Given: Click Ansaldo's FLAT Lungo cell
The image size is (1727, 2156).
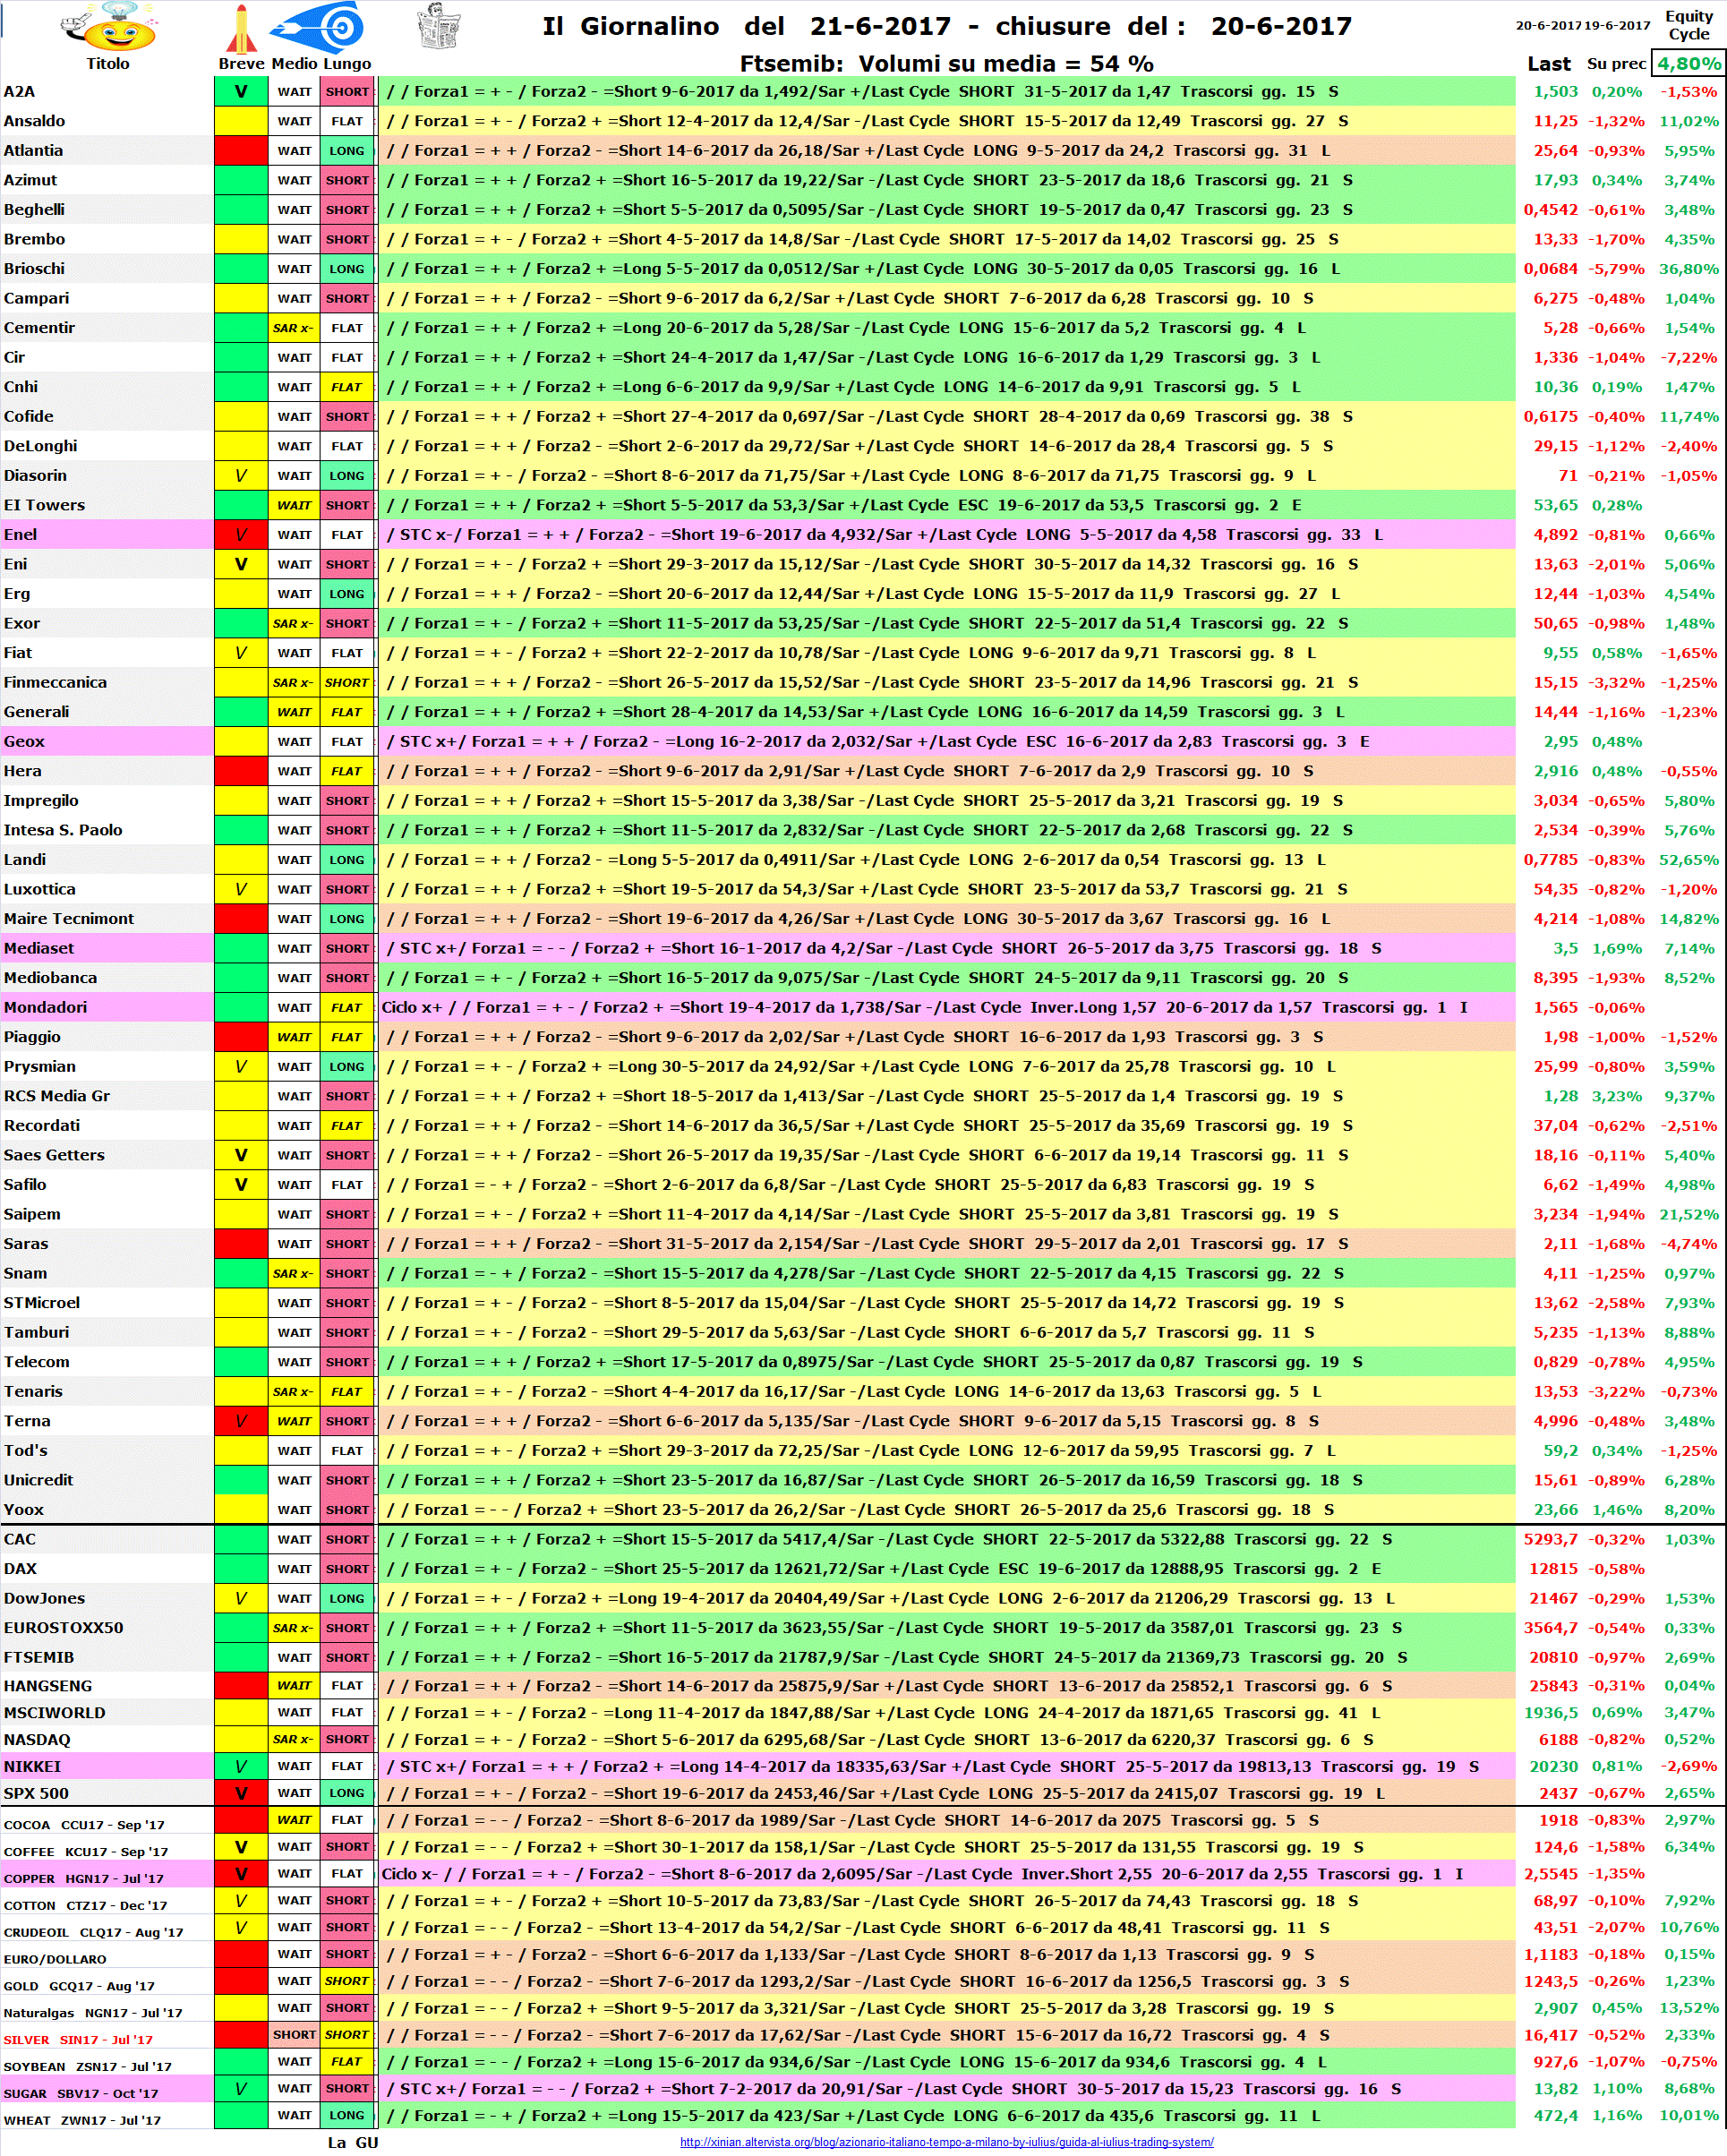Looking at the screenshot, I should [x=347, y=121].
